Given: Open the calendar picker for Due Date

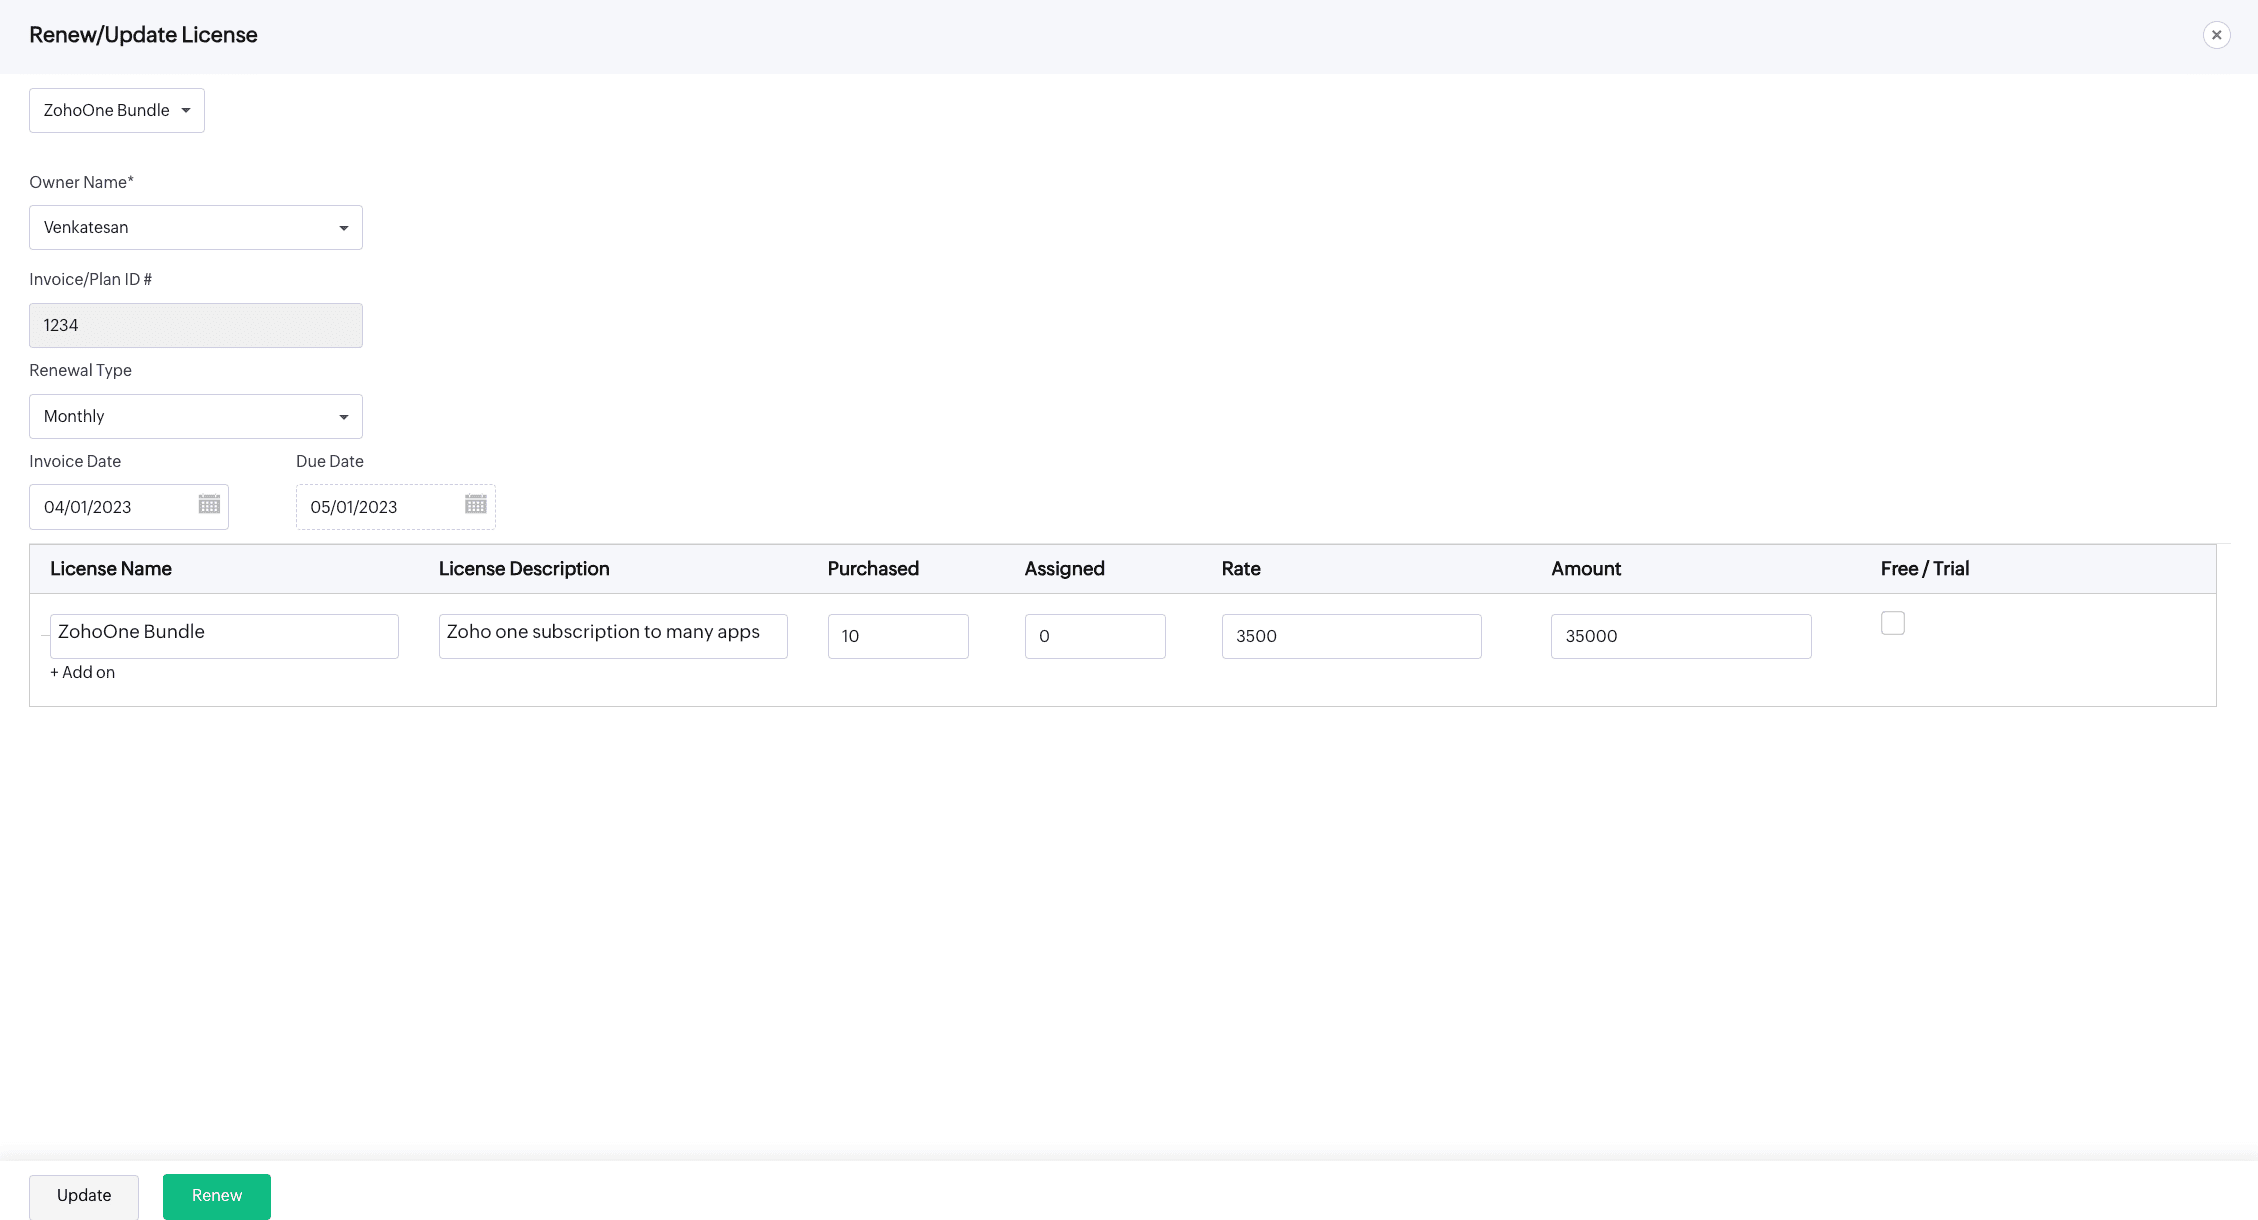Looking at the screenshot, I should (474, 506).
